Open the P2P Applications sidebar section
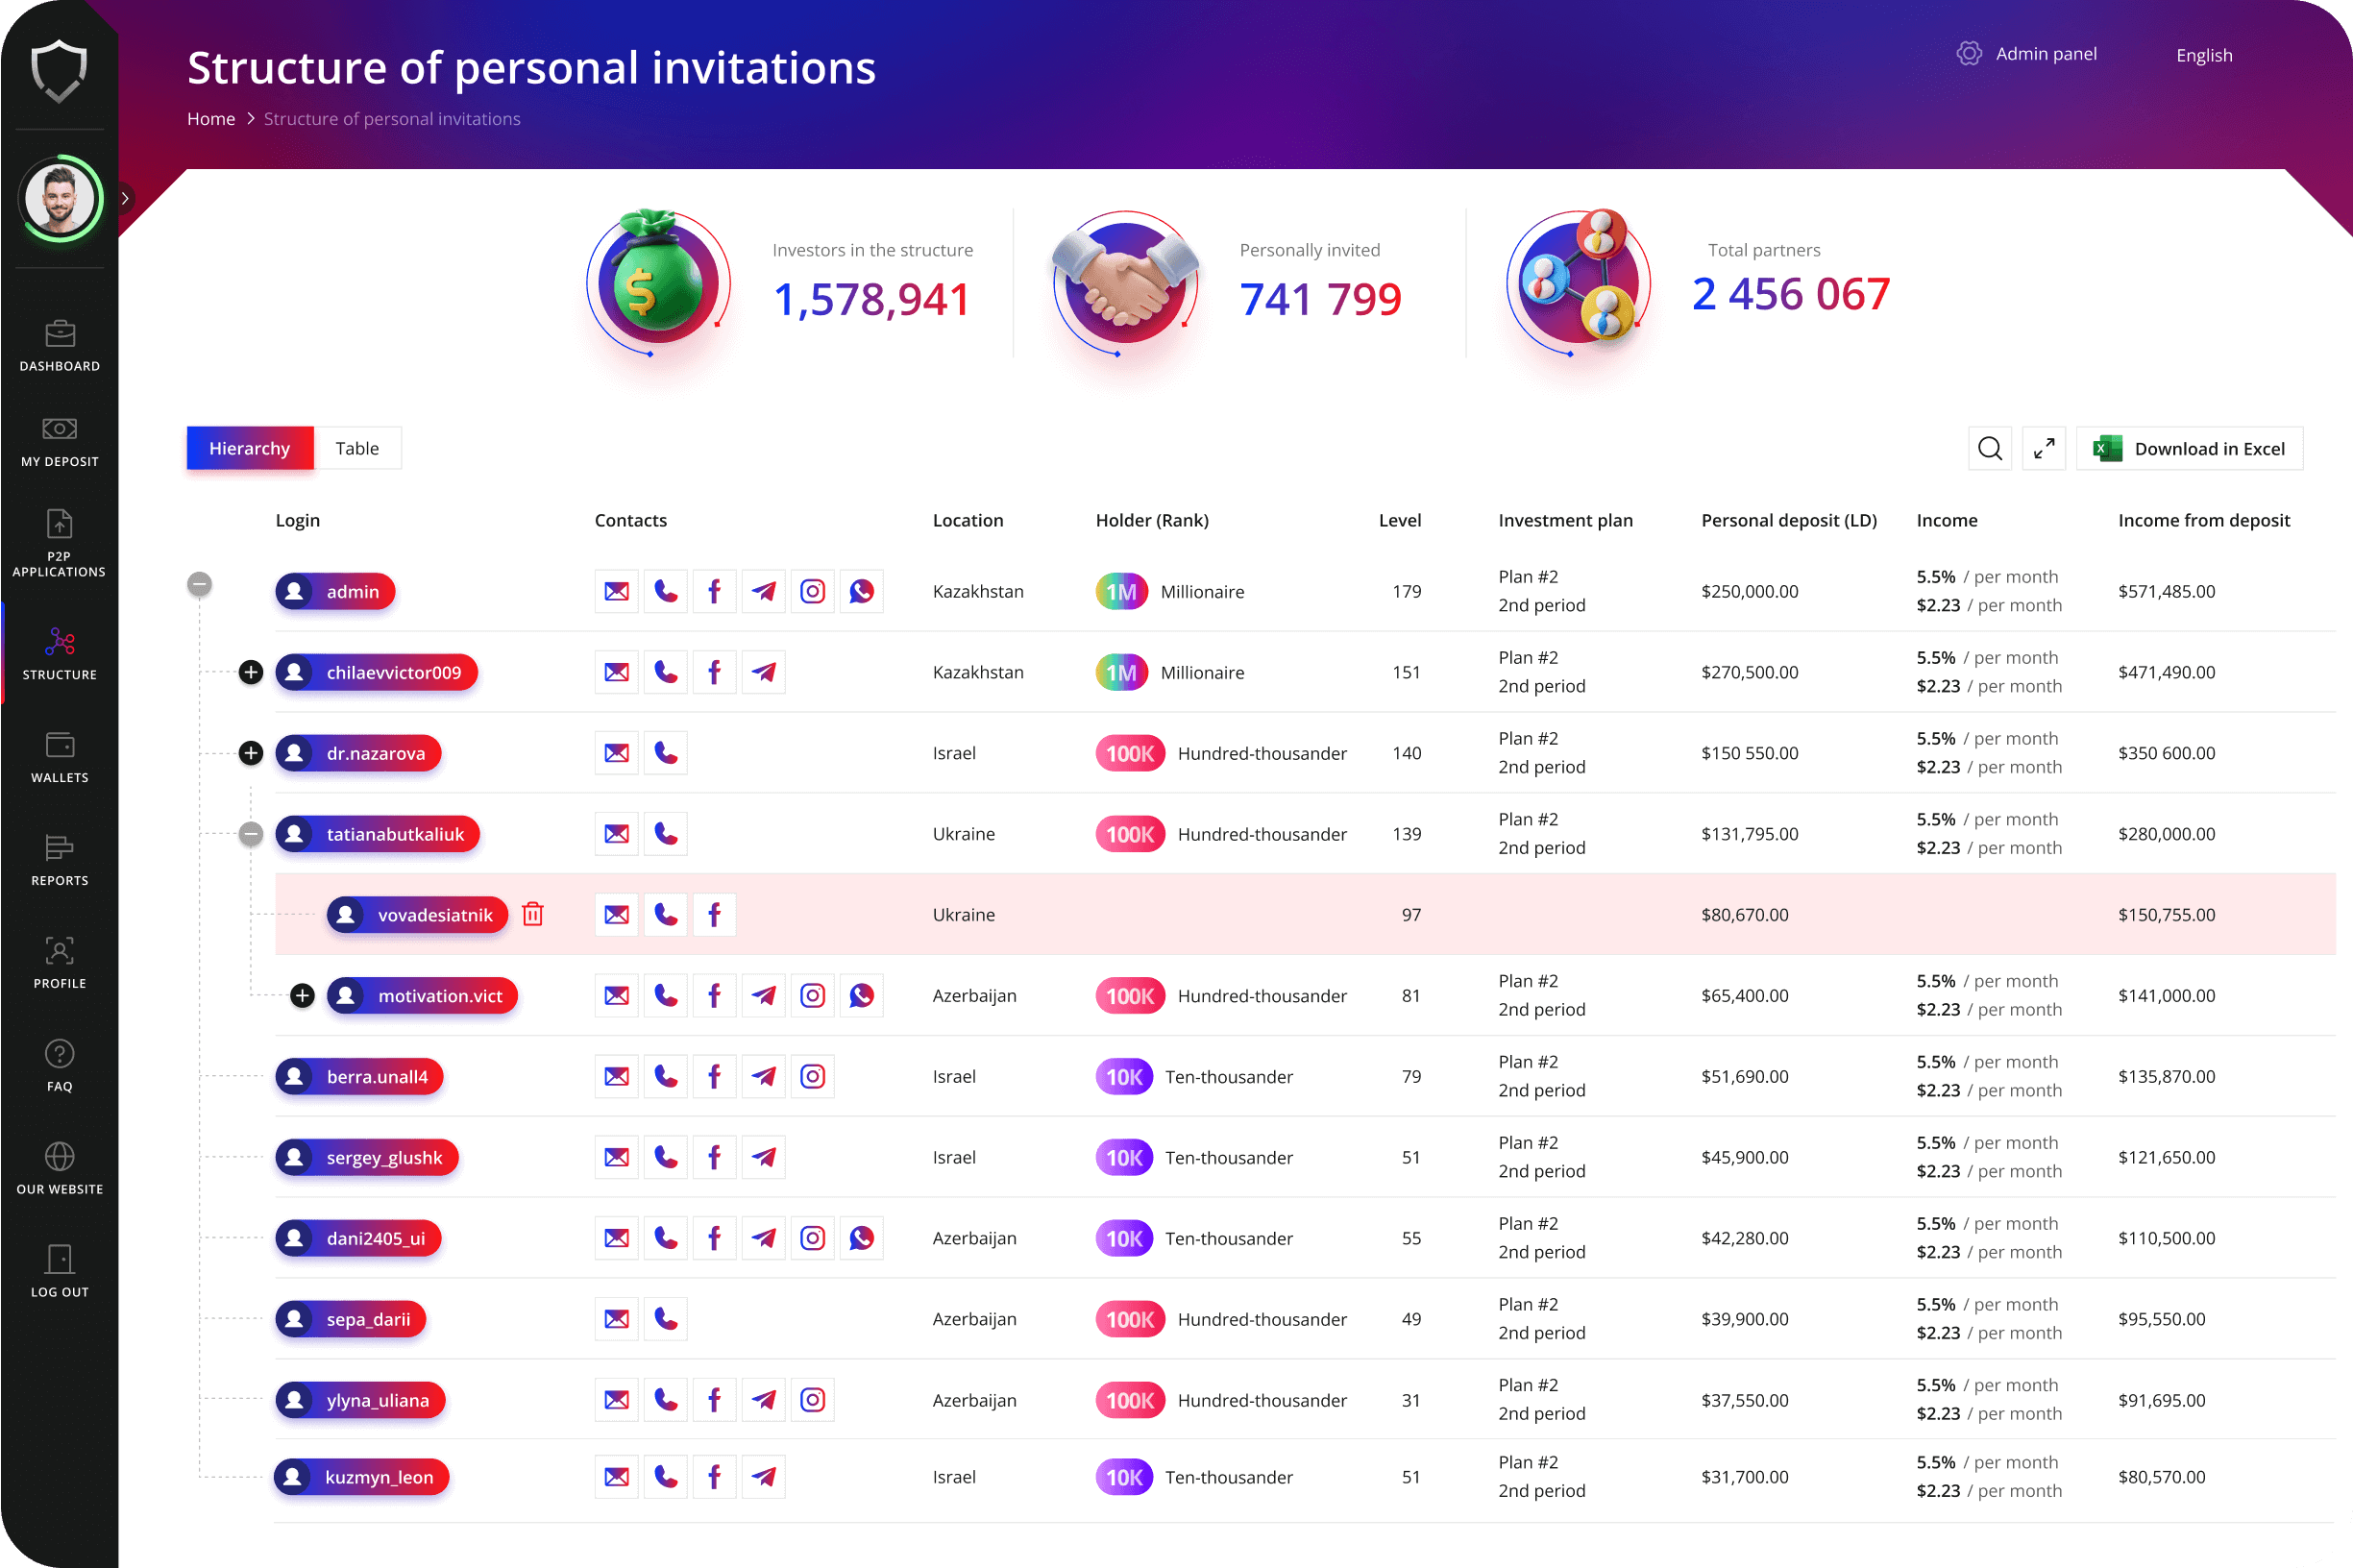The width and height of the screenshot is (2353, 1568). pyautogui.click(x=59, y=543)
